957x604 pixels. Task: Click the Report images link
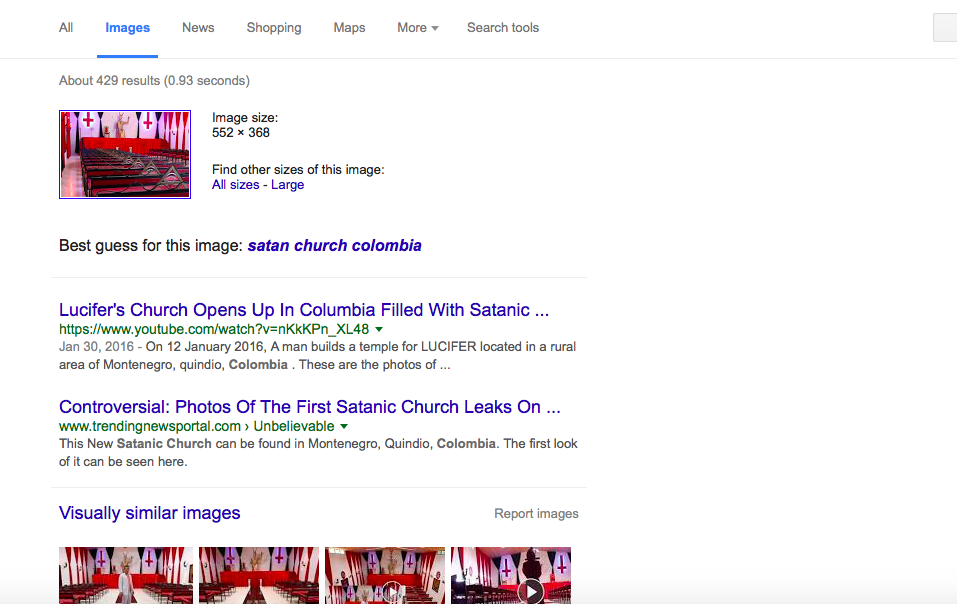tap(536, 514)
